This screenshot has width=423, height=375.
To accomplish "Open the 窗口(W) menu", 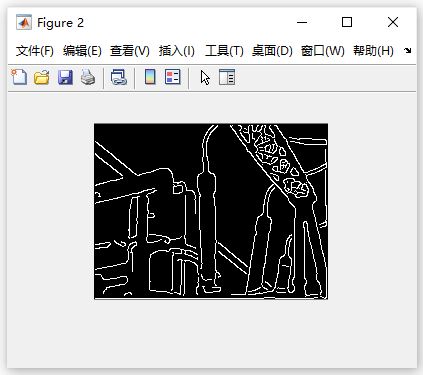I will [x=322, y=51].
